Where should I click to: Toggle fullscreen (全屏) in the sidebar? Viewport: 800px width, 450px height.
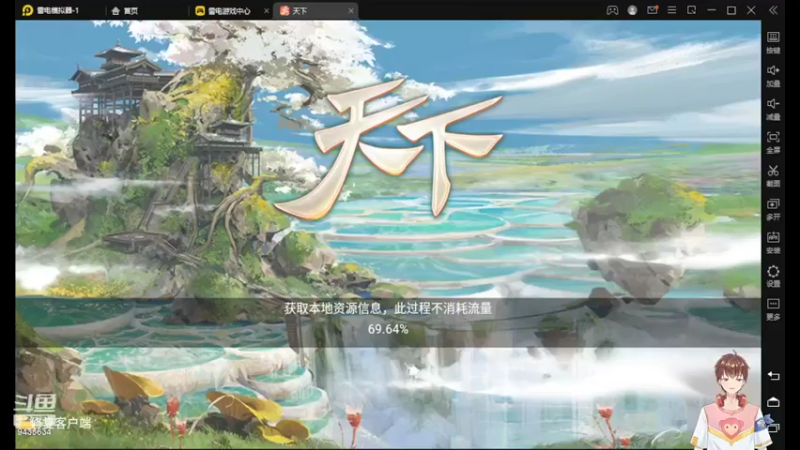click(x=773, y=142)
